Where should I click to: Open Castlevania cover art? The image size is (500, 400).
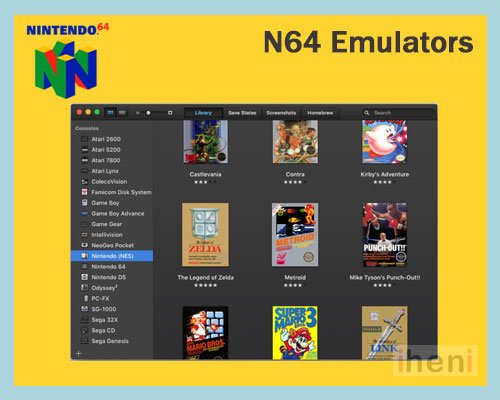tap(206, 142)
